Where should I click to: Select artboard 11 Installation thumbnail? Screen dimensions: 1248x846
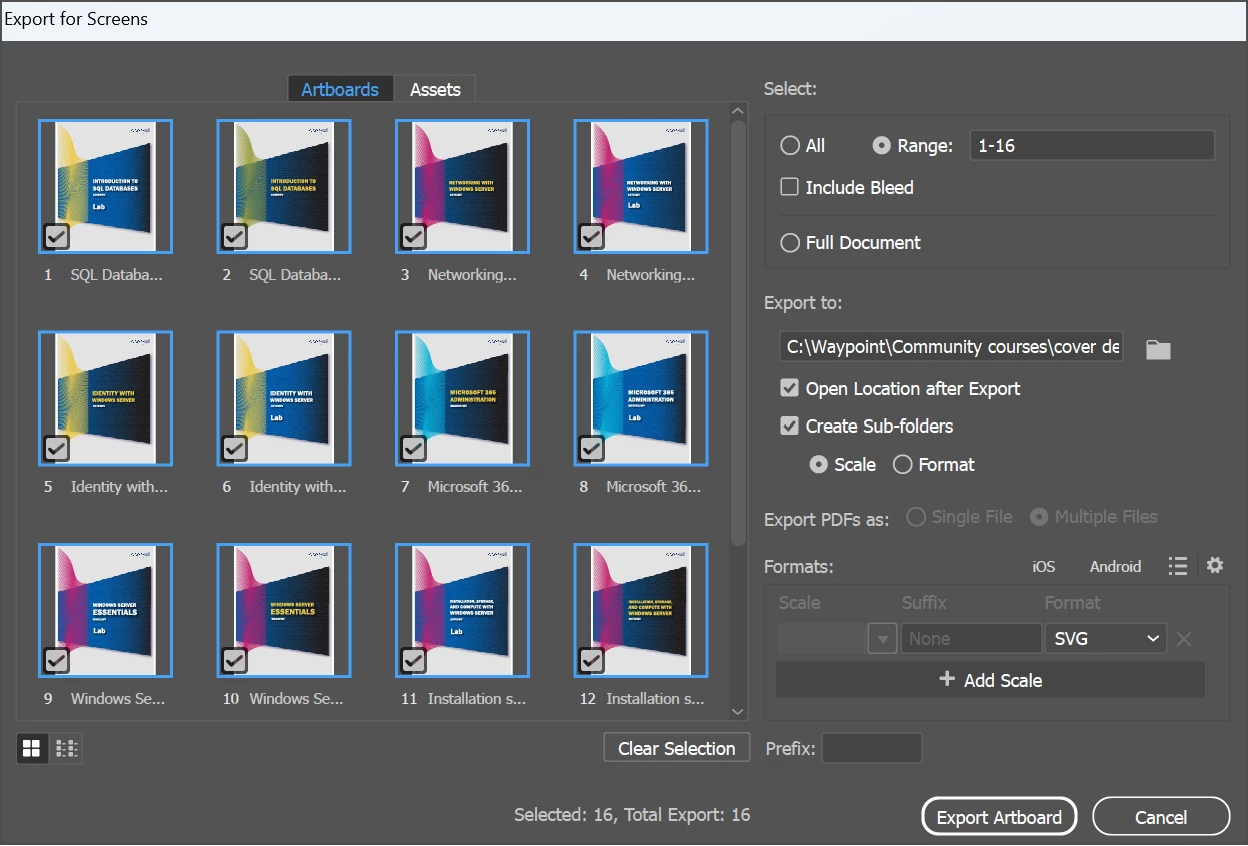pyautogui.click(x=462, y=610)
